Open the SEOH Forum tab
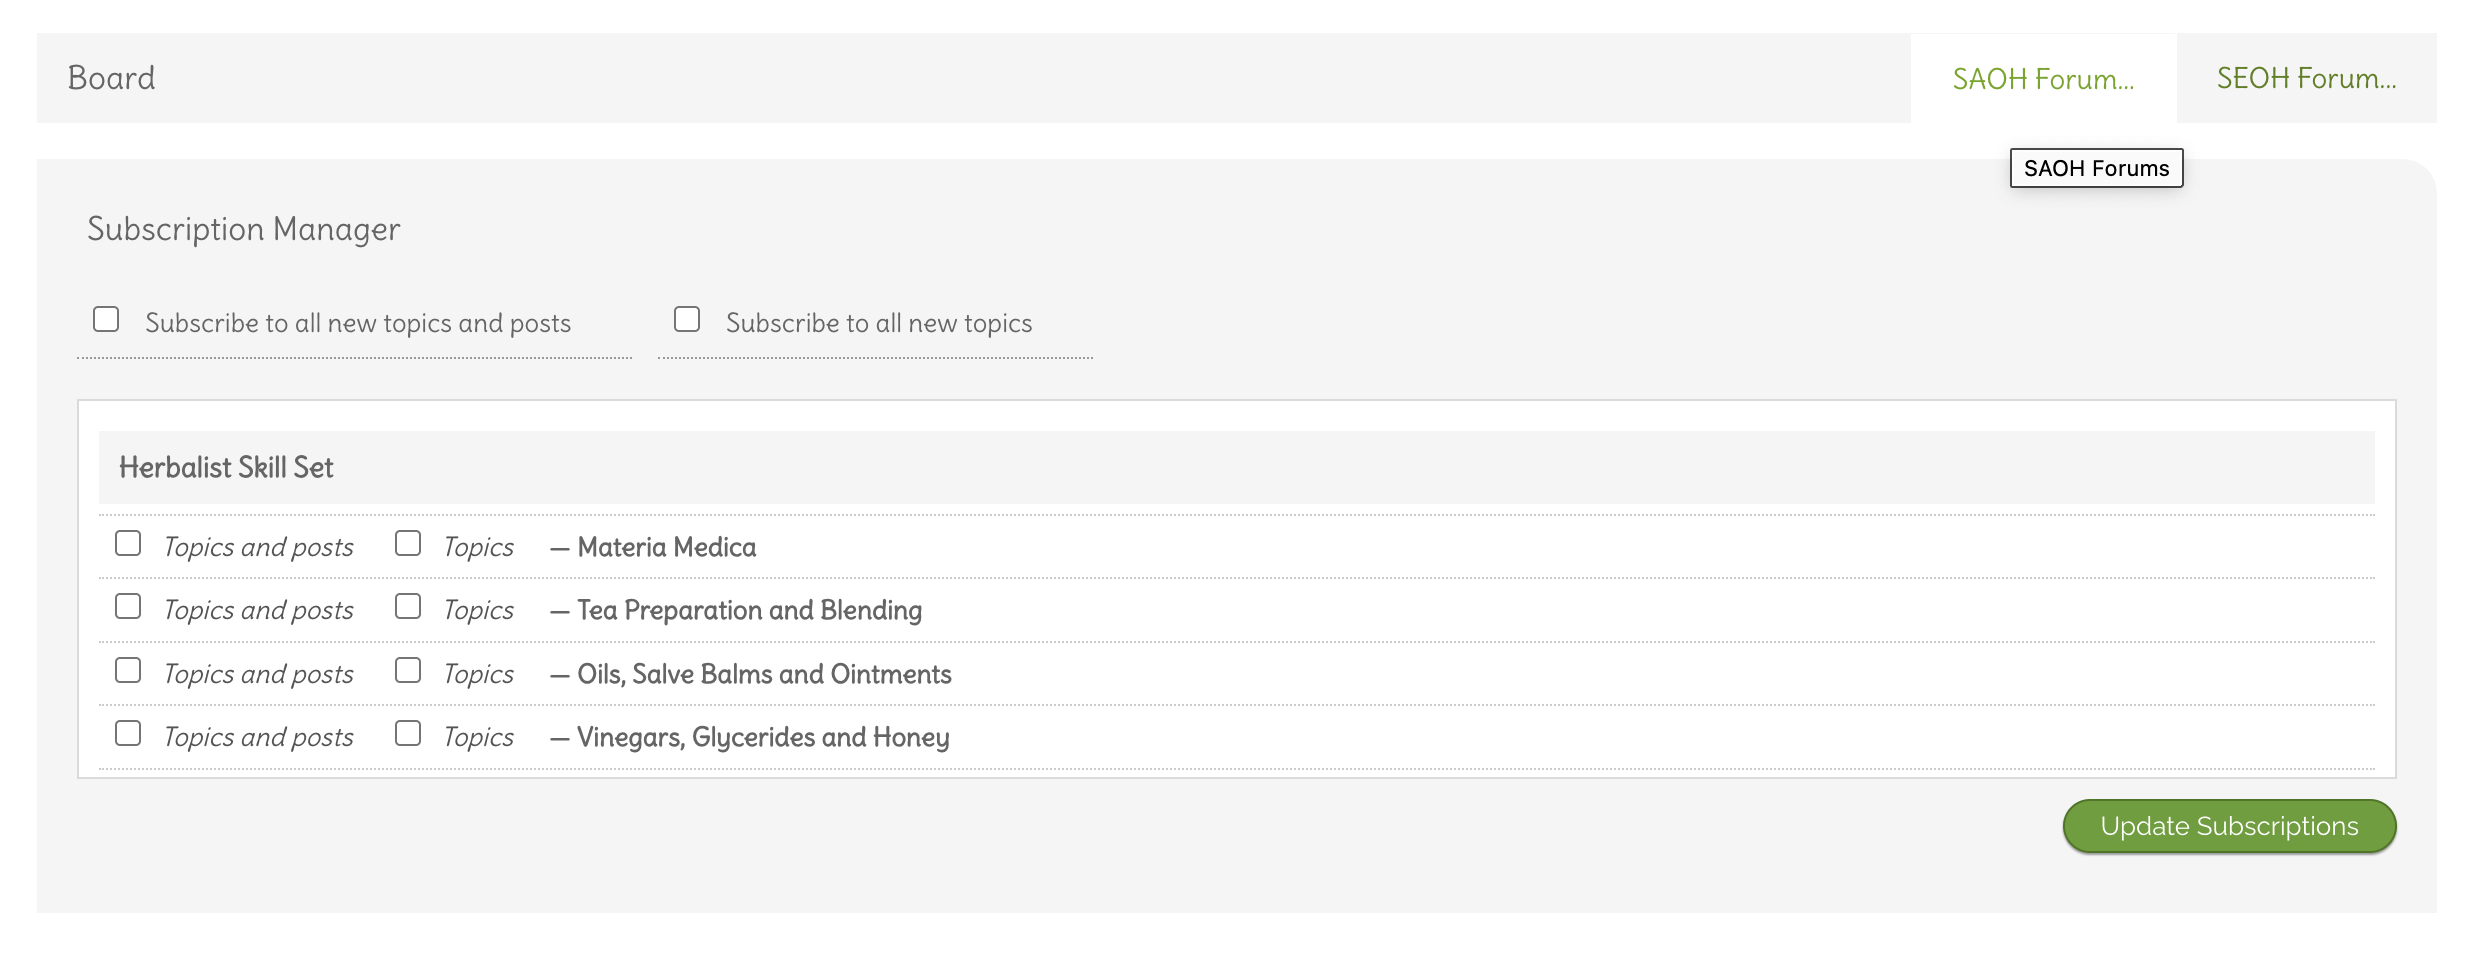The image size is (2470, 954). (x=2306, y=79)
